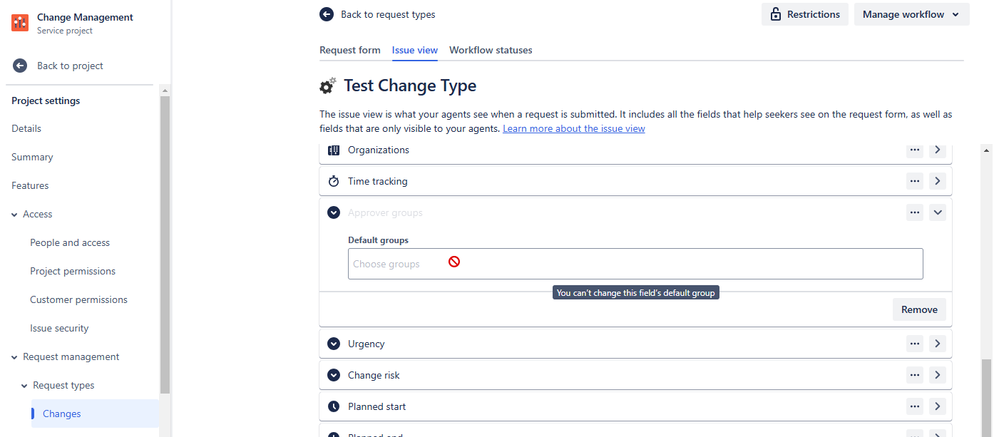Click the Planned start clock icon
The height and width of the screenshot is (437, 999).
[x=334, y=407]
